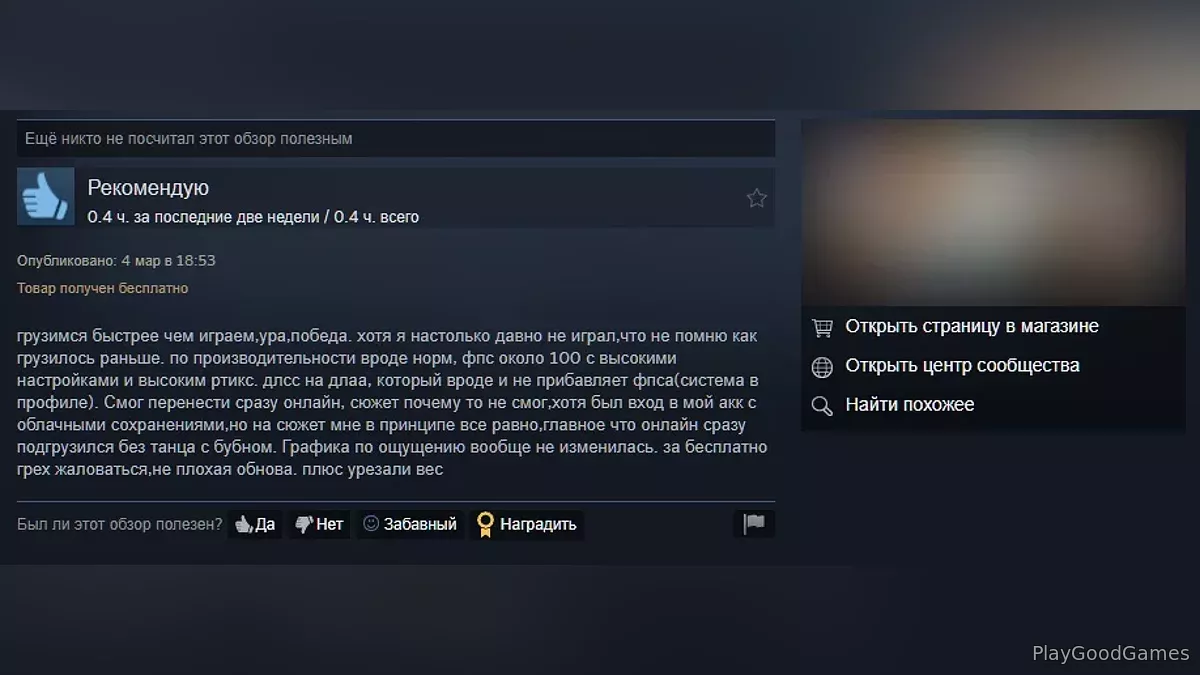Click the magnifier icon next to Найти похожее
This screenshot has width=1200, height=675.
[x=822, y=405]
